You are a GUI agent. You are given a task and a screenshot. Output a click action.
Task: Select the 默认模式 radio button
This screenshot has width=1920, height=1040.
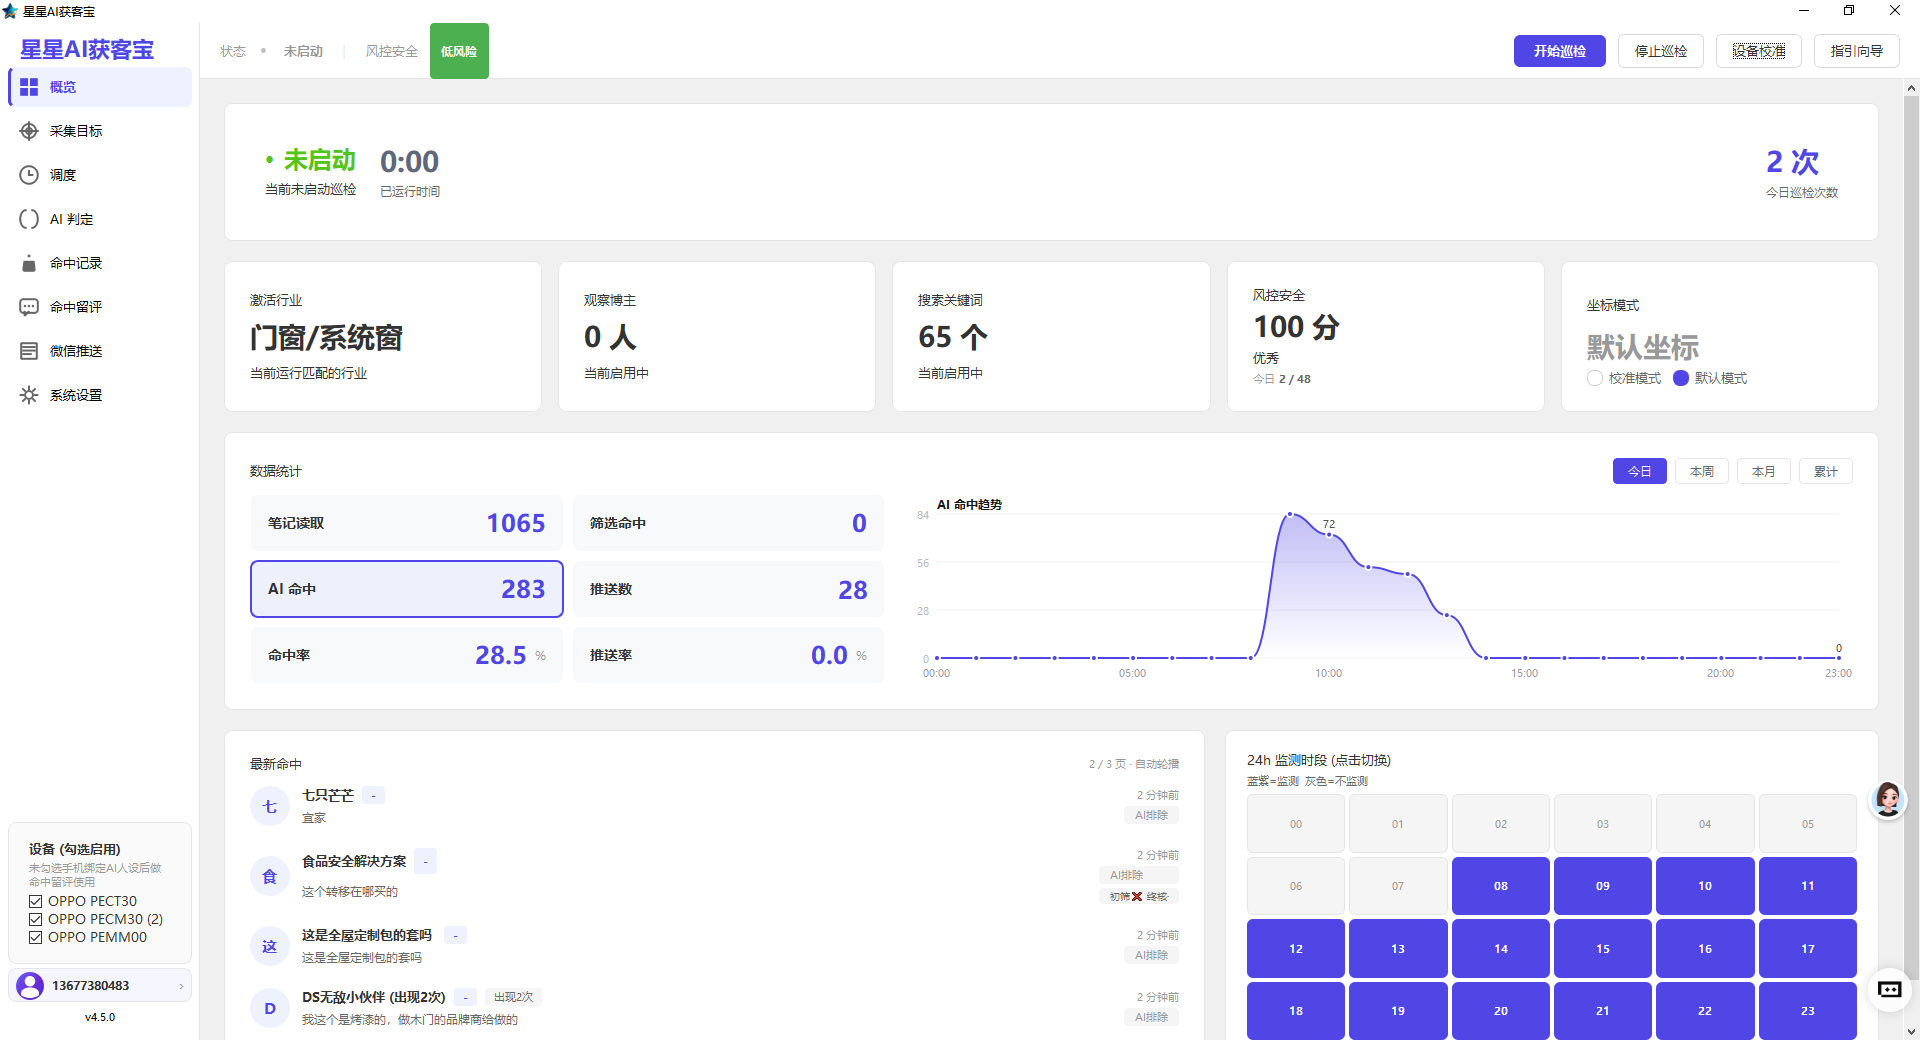pos(1681,378)
